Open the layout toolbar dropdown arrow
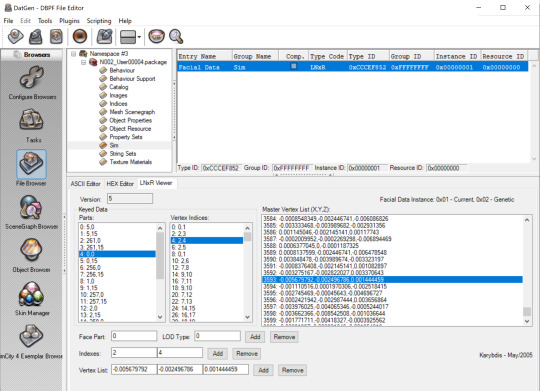 pos(139,37)
